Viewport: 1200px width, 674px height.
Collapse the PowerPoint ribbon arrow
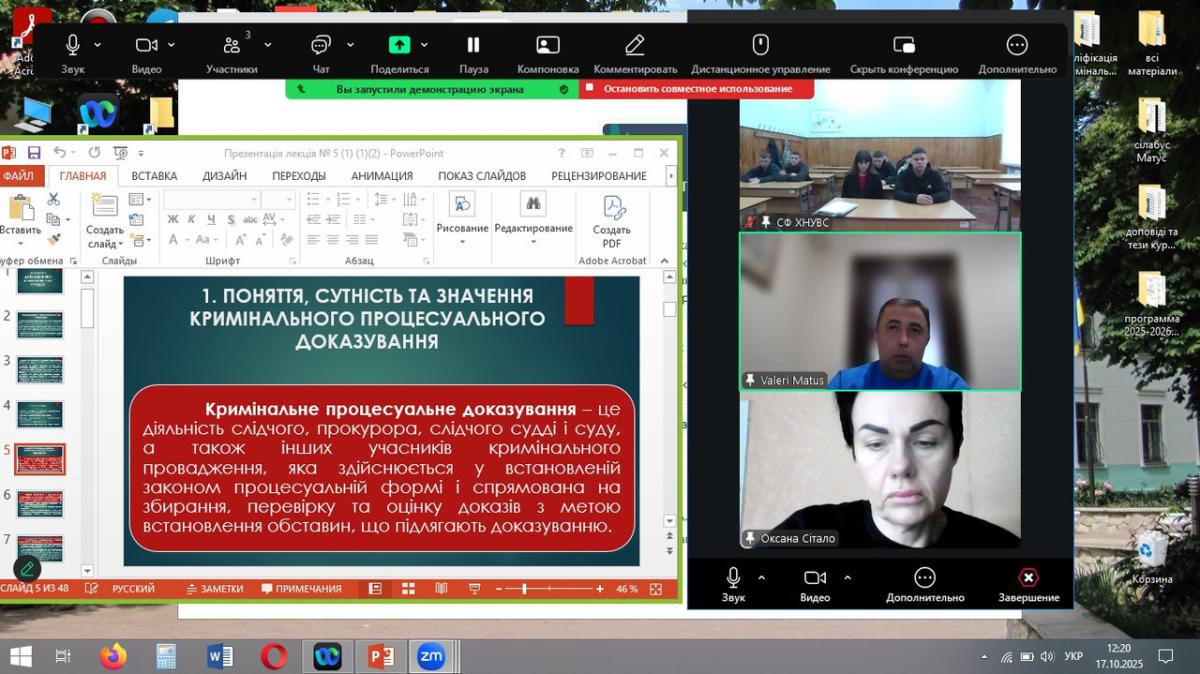pos(663,261)
